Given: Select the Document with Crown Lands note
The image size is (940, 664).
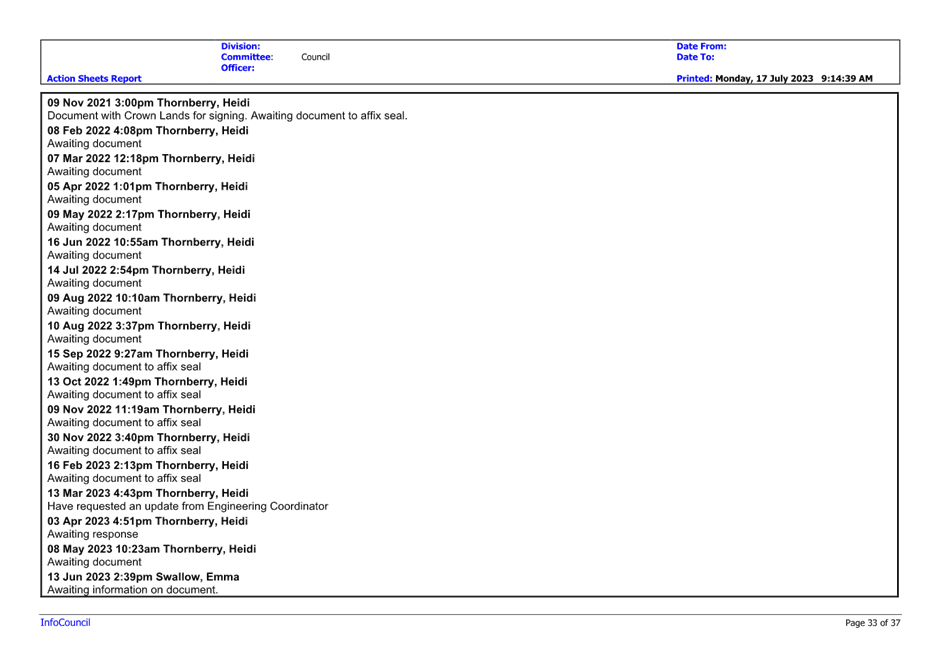Looking at the screenshot, I should [227, 116].
